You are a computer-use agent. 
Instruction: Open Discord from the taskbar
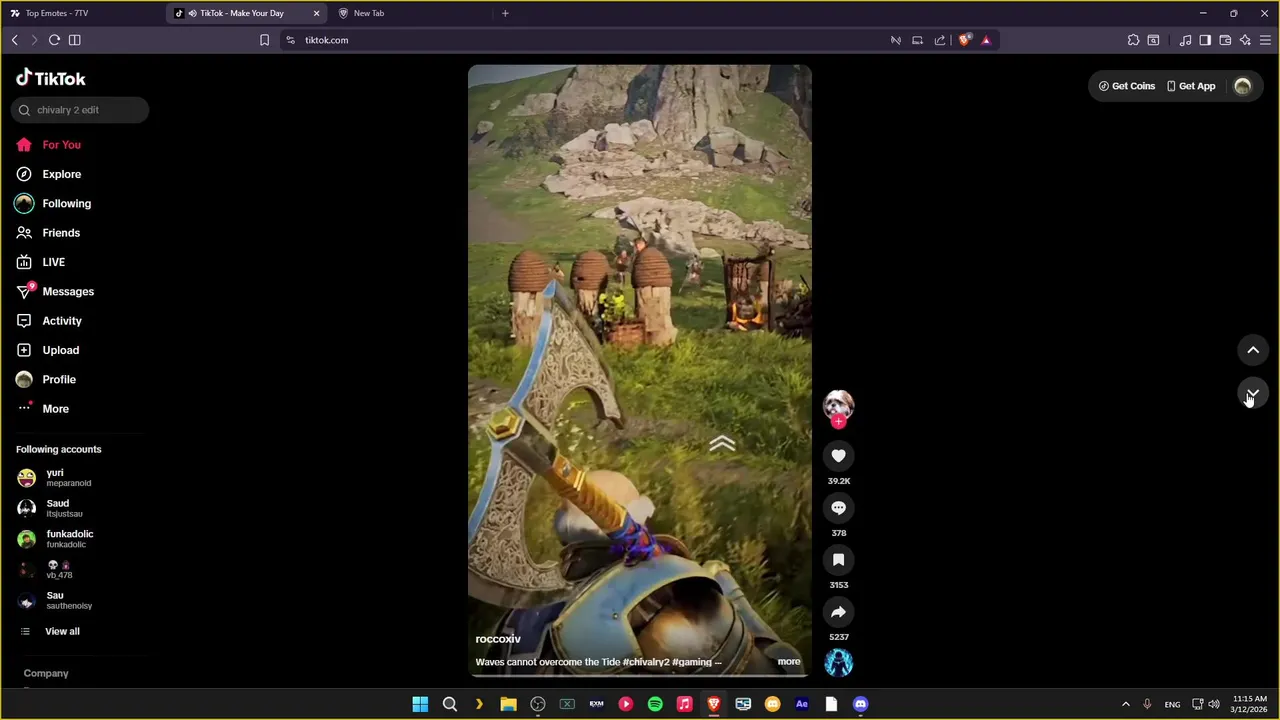(860, 704)
